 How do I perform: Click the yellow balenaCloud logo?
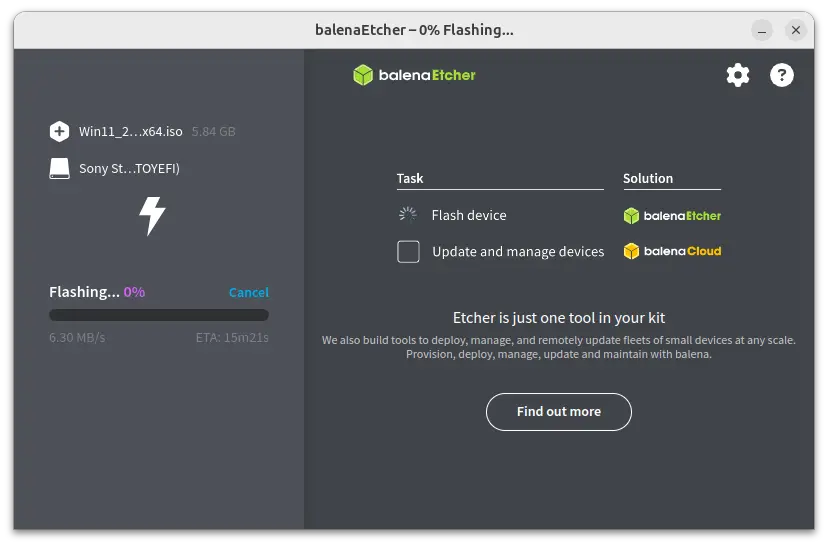(x=672, y=251)
